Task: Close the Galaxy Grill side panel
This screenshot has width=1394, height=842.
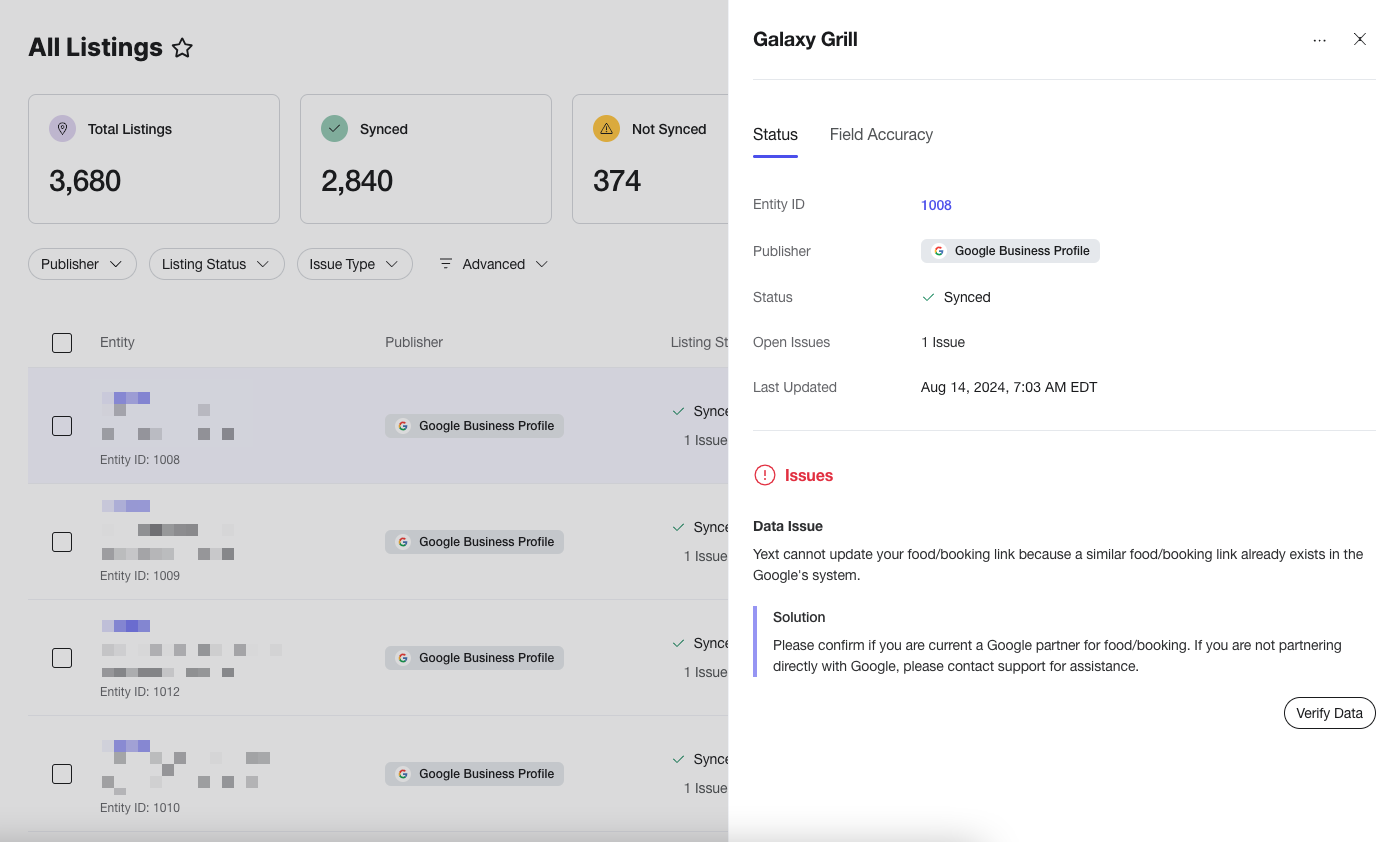Action: point(1360,40)
